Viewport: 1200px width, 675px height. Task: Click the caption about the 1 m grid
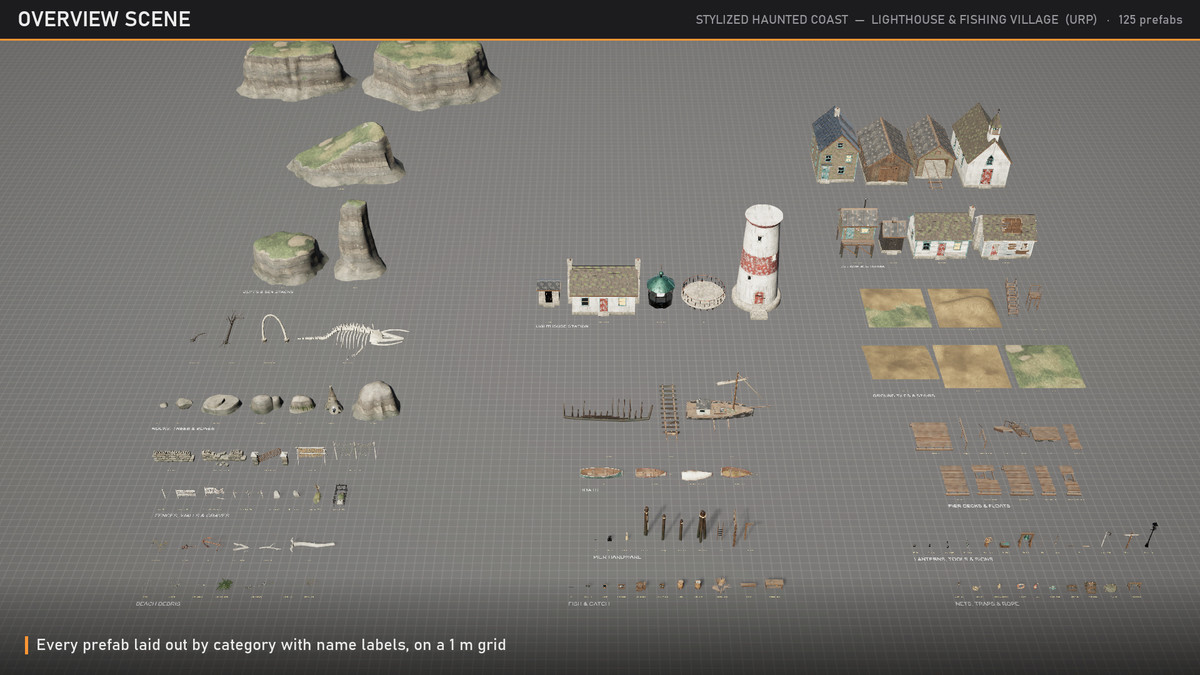[x=271, y=645]
